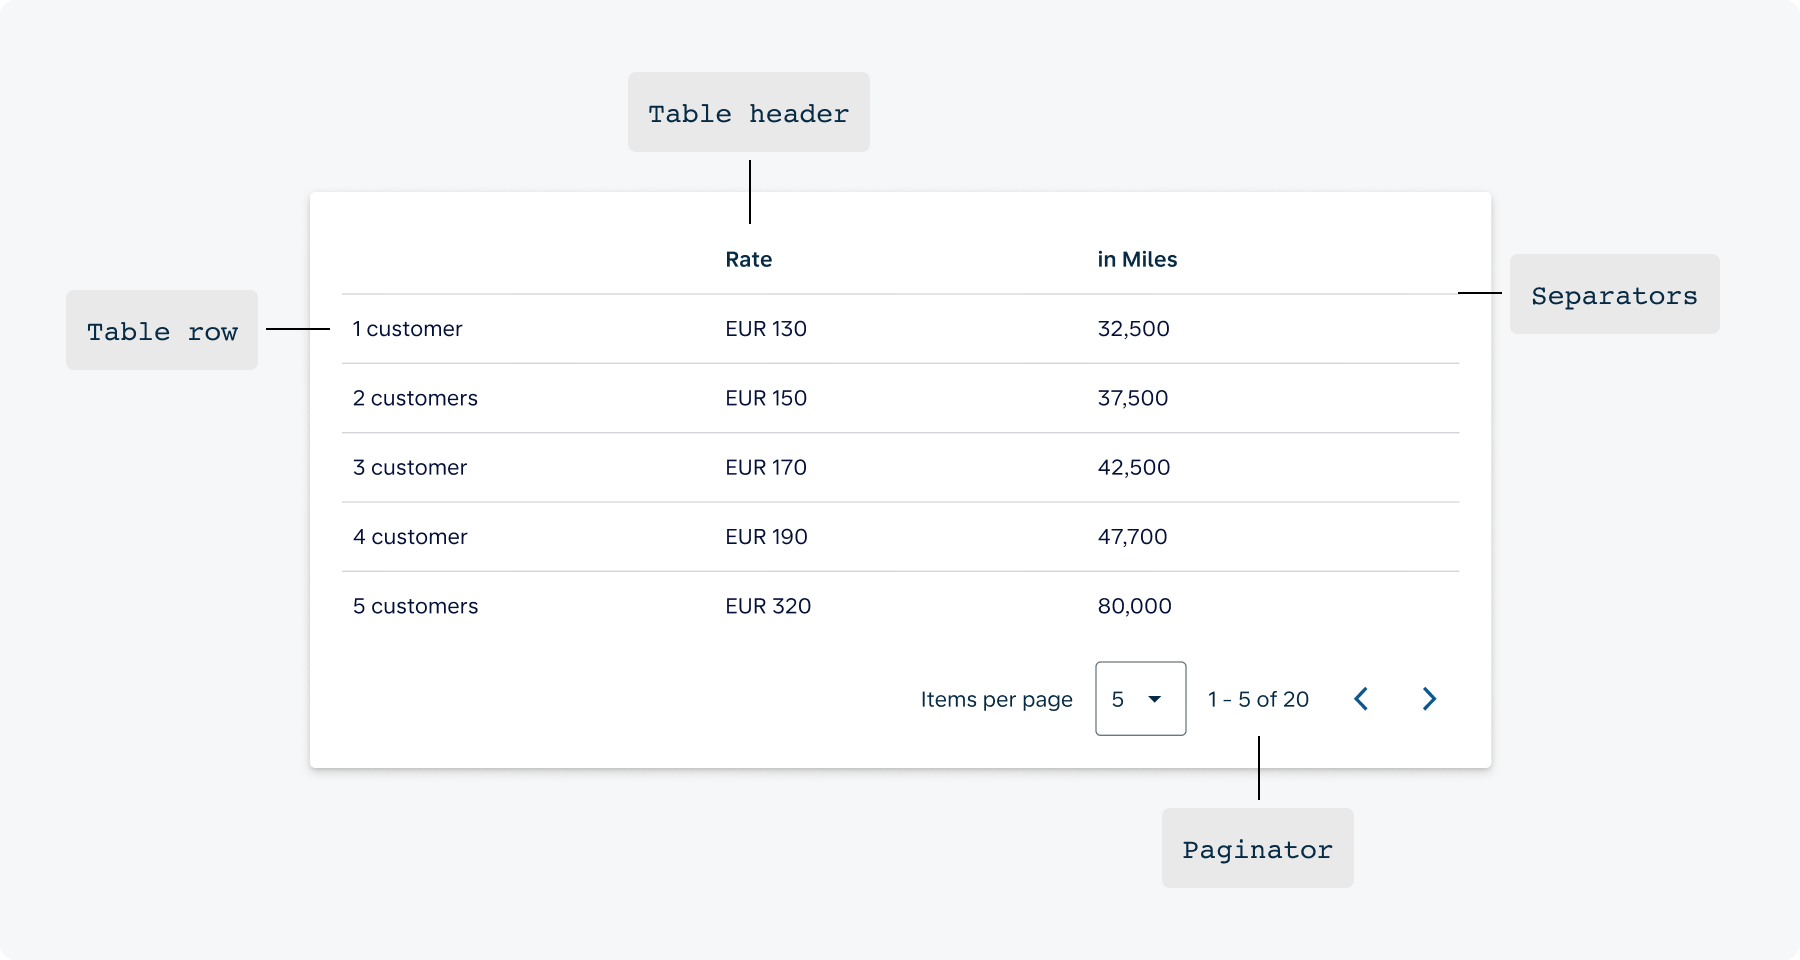Click the Rate column header

[x=748, y=259]
